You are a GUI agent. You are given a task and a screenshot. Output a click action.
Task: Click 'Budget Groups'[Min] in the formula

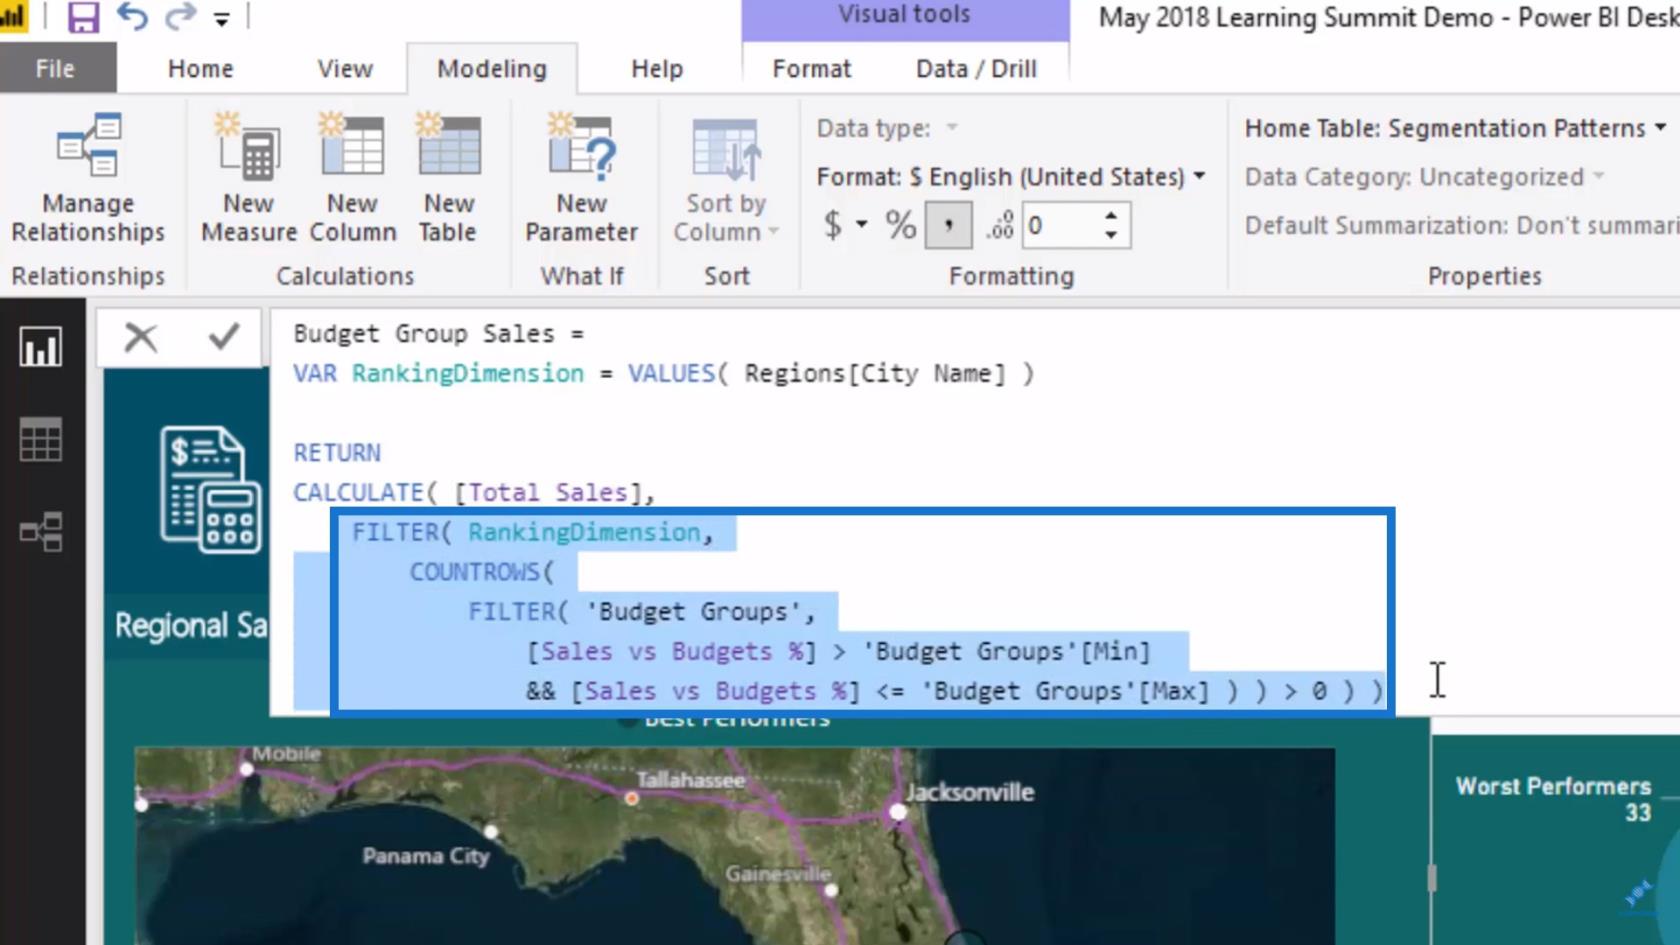(x=1007, y=651)
